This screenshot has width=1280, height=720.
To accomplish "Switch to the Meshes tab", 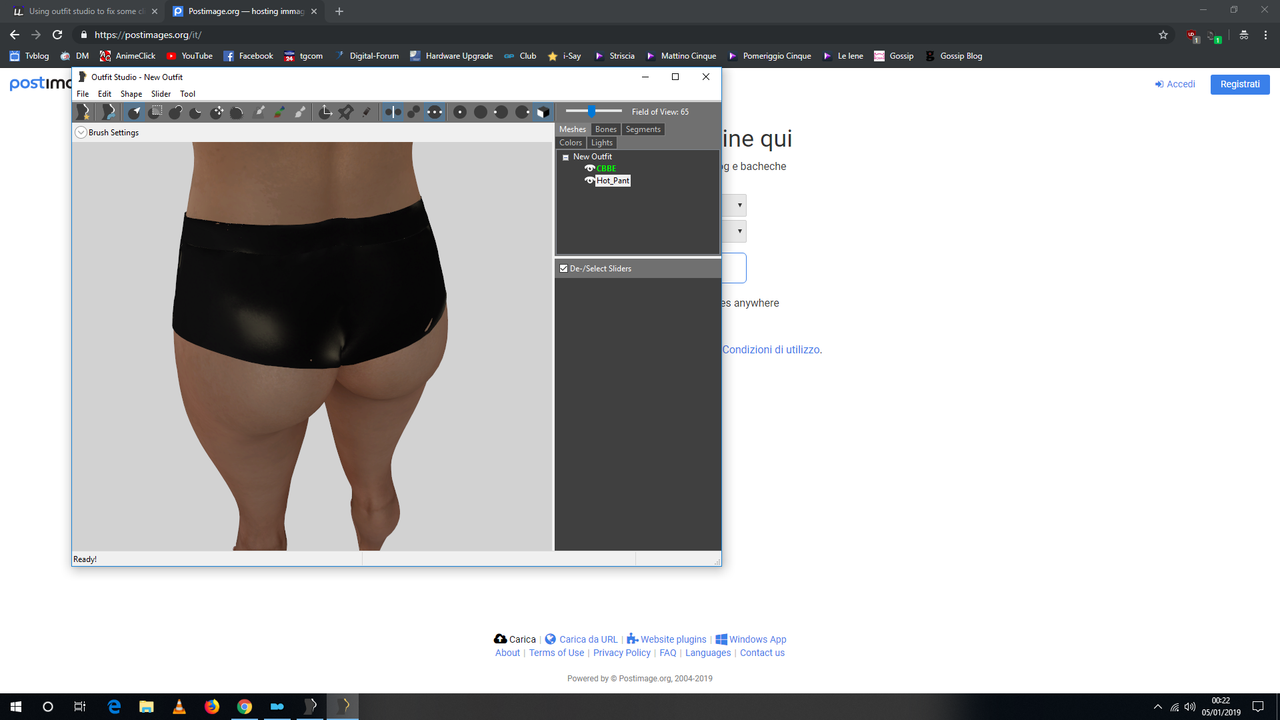I will pos(573,129).
